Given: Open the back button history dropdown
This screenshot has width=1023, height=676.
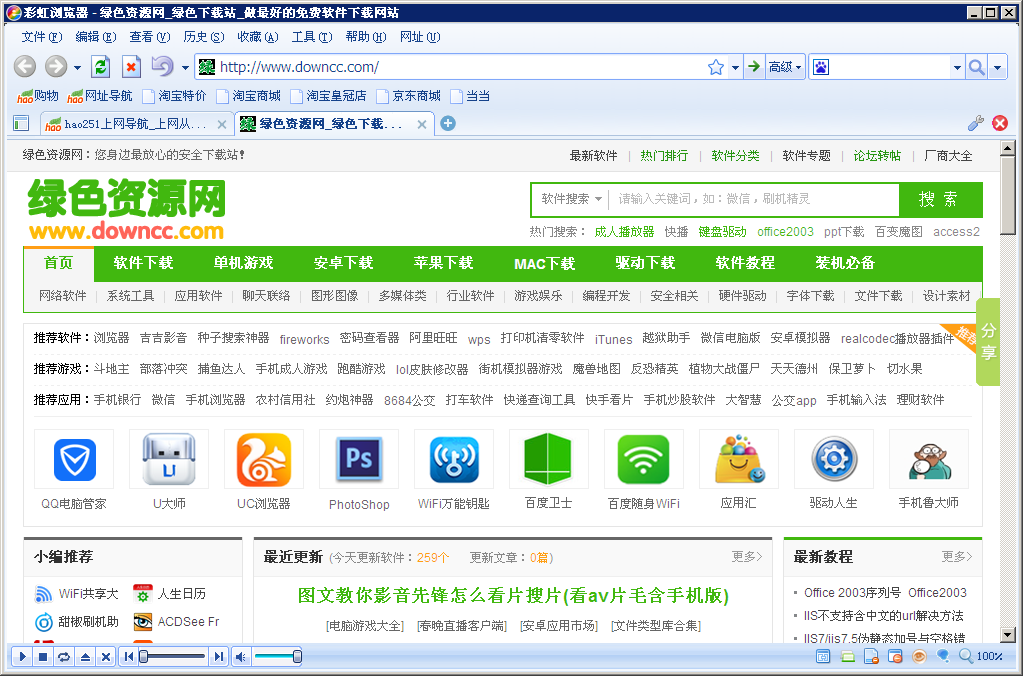Looking at the screenshot, I should 75,67.
